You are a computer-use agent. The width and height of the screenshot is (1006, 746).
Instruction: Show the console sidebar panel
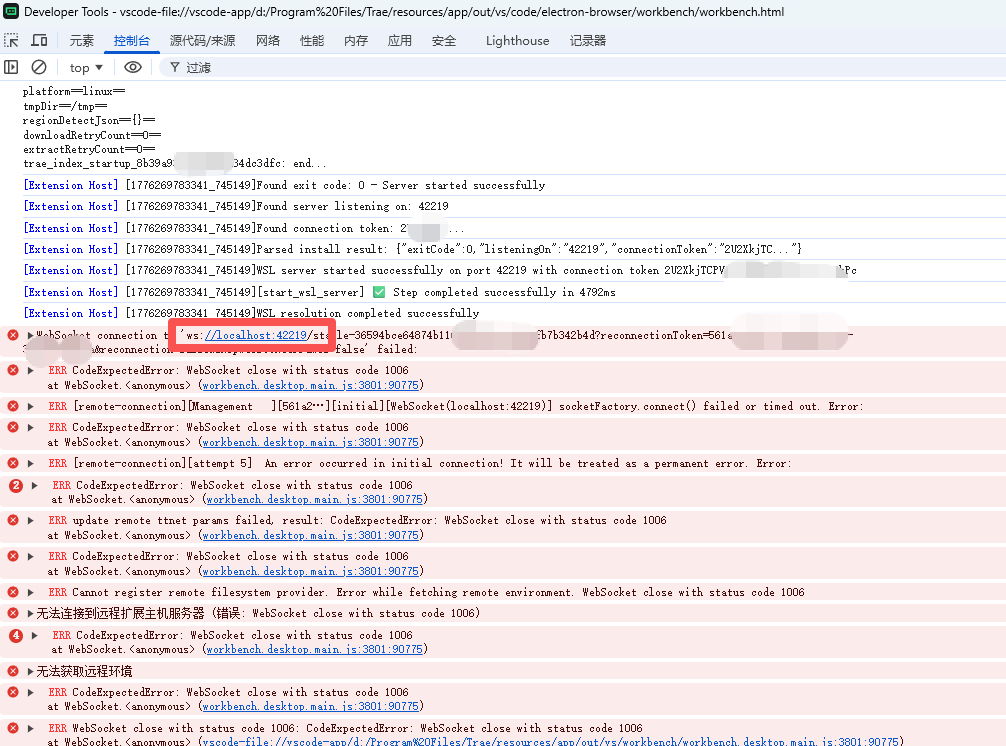point(11,67)
